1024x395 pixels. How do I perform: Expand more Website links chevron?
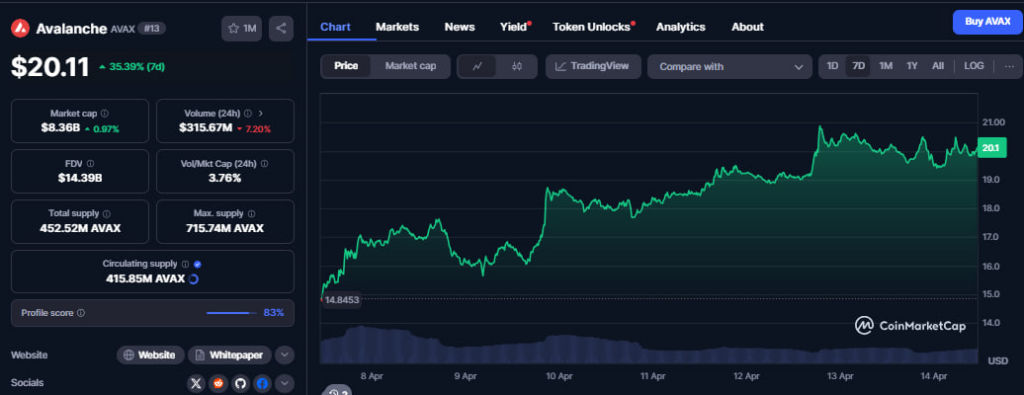pos(284,355)
